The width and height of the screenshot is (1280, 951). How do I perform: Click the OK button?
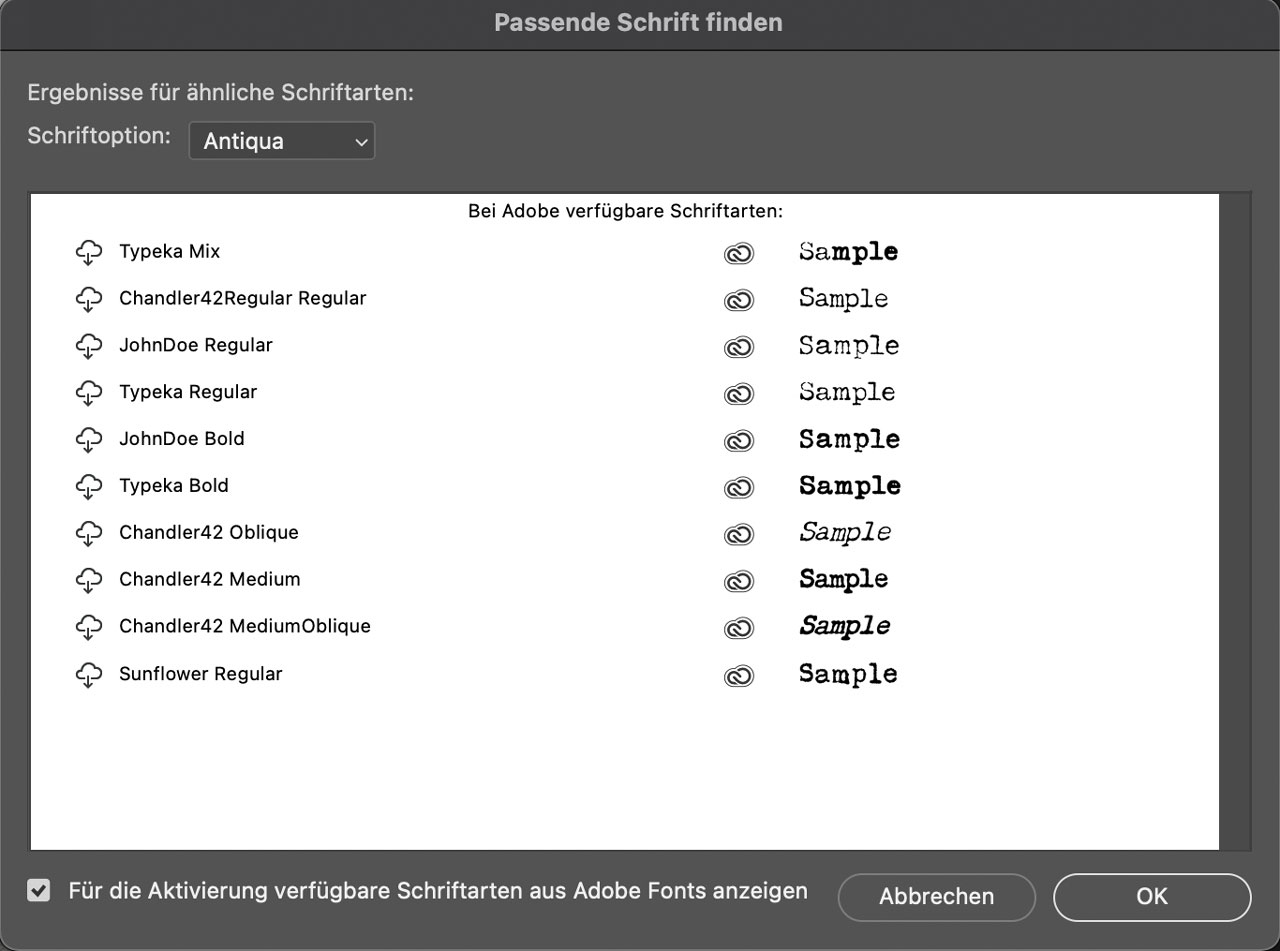[1151, 897]
